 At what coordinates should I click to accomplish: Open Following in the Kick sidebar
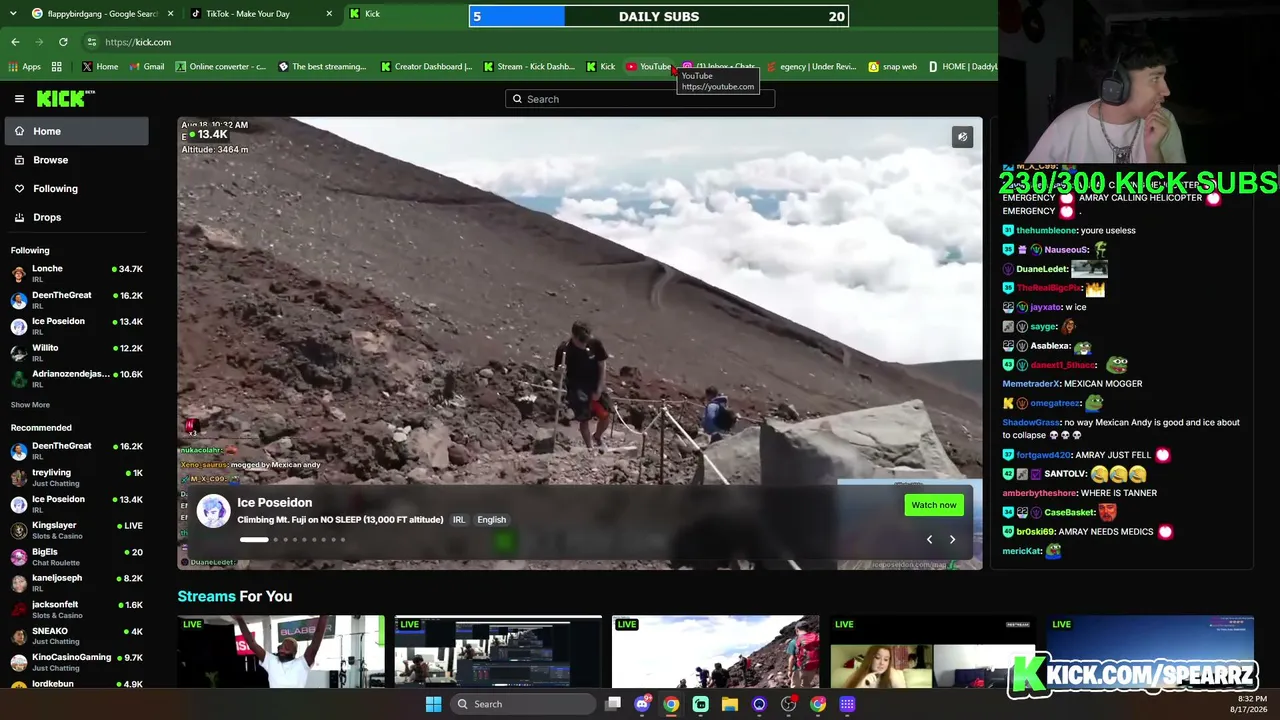(76, 188)
